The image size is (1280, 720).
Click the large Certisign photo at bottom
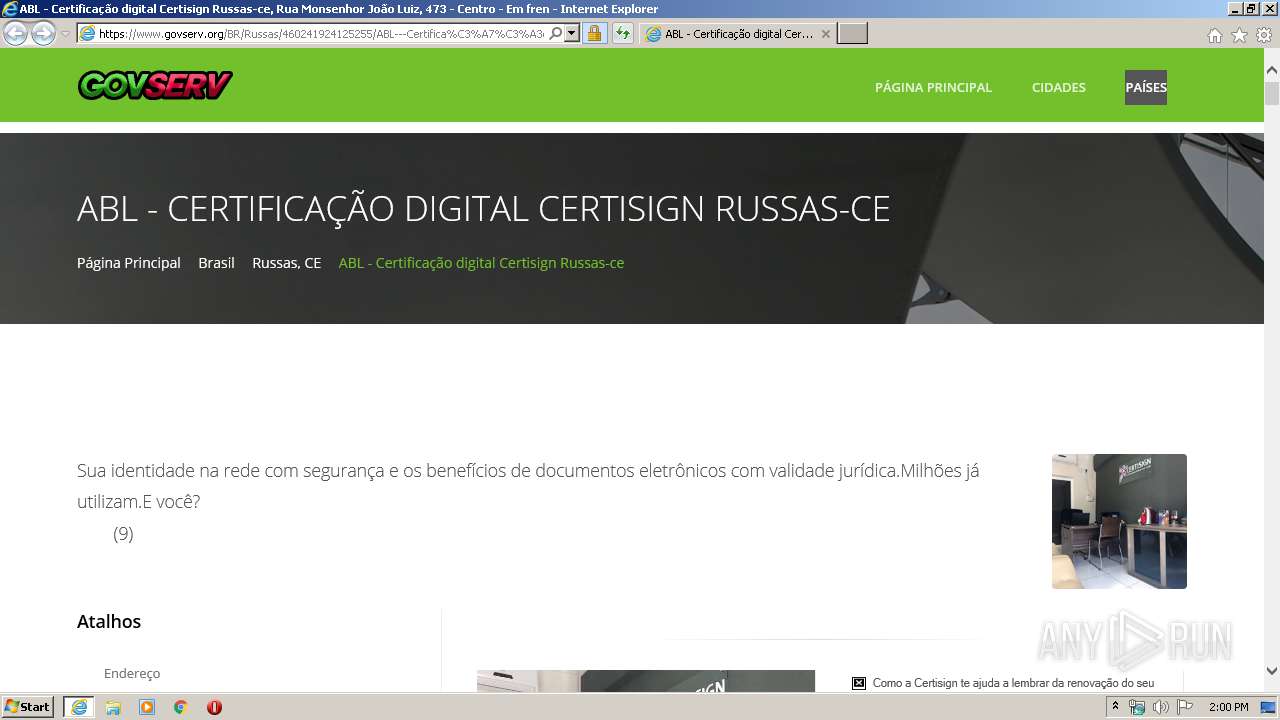(646, 681)
